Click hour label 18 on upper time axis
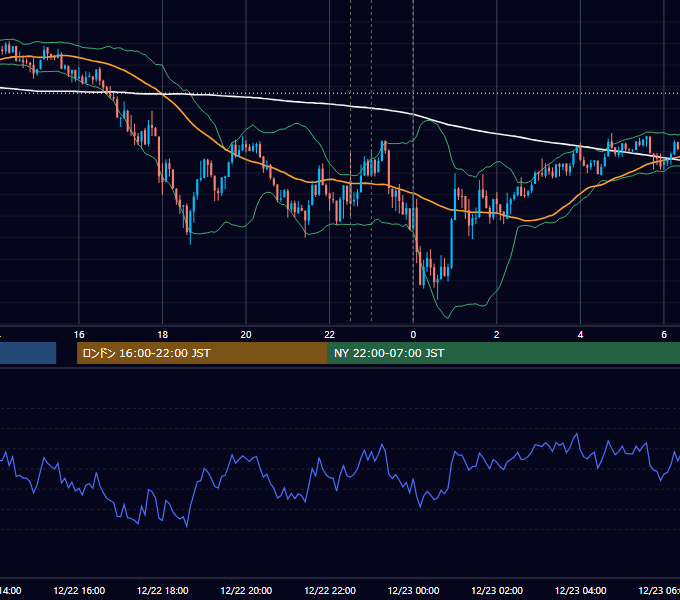This screenshot has height=600, width=680. pyautogui.click(x=163, y=335)
